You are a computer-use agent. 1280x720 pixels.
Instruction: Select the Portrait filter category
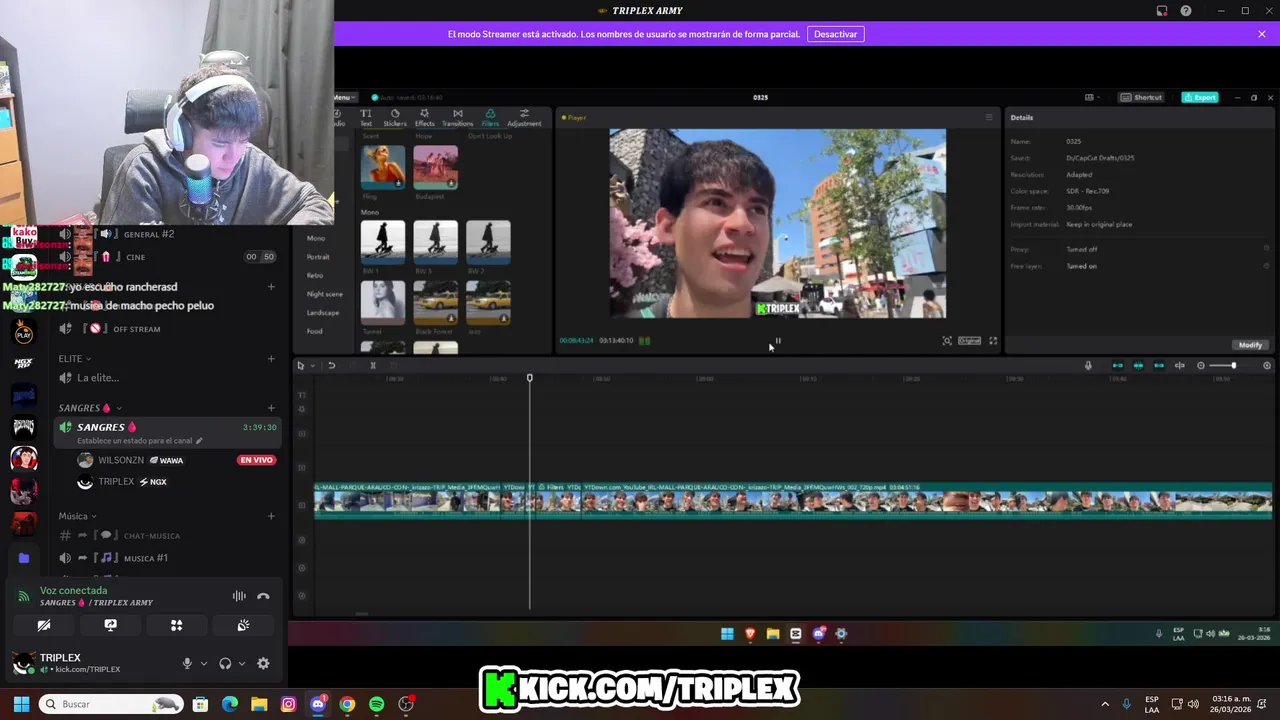click(x=318, y=257)
